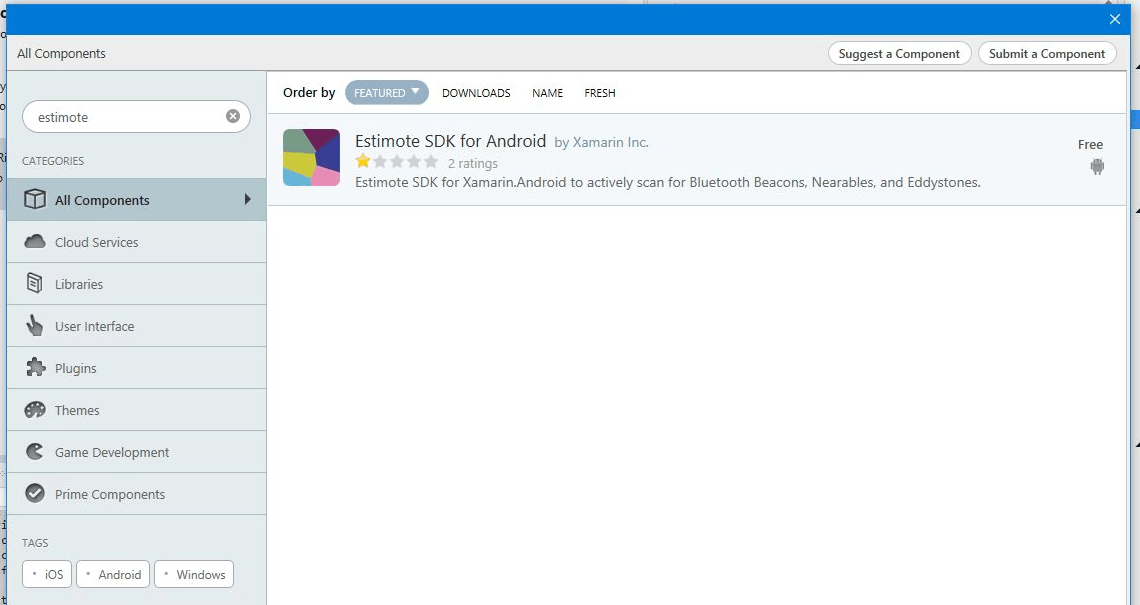Click Submit a Component button

coord(1047,54)
